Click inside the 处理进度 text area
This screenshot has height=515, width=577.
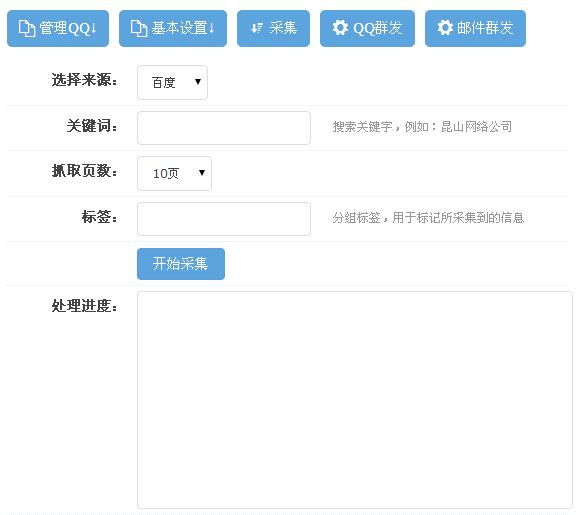(355, 400)
